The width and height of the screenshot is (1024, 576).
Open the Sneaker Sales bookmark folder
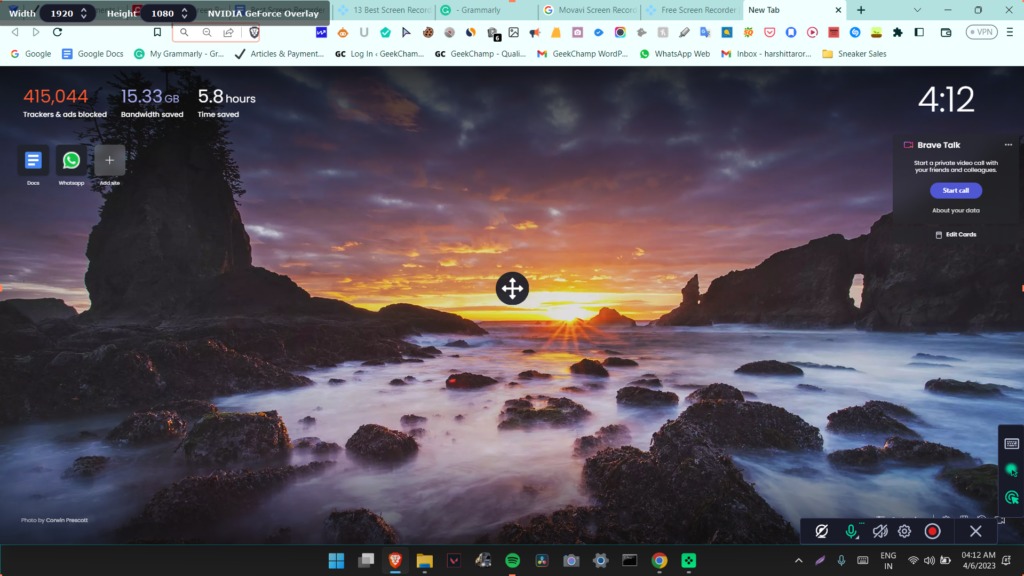pos(854,54)
